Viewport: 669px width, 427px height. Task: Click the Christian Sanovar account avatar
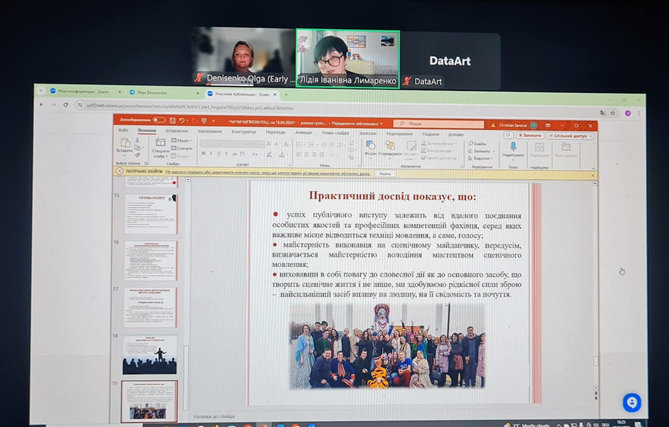click(x=533, y=125)
